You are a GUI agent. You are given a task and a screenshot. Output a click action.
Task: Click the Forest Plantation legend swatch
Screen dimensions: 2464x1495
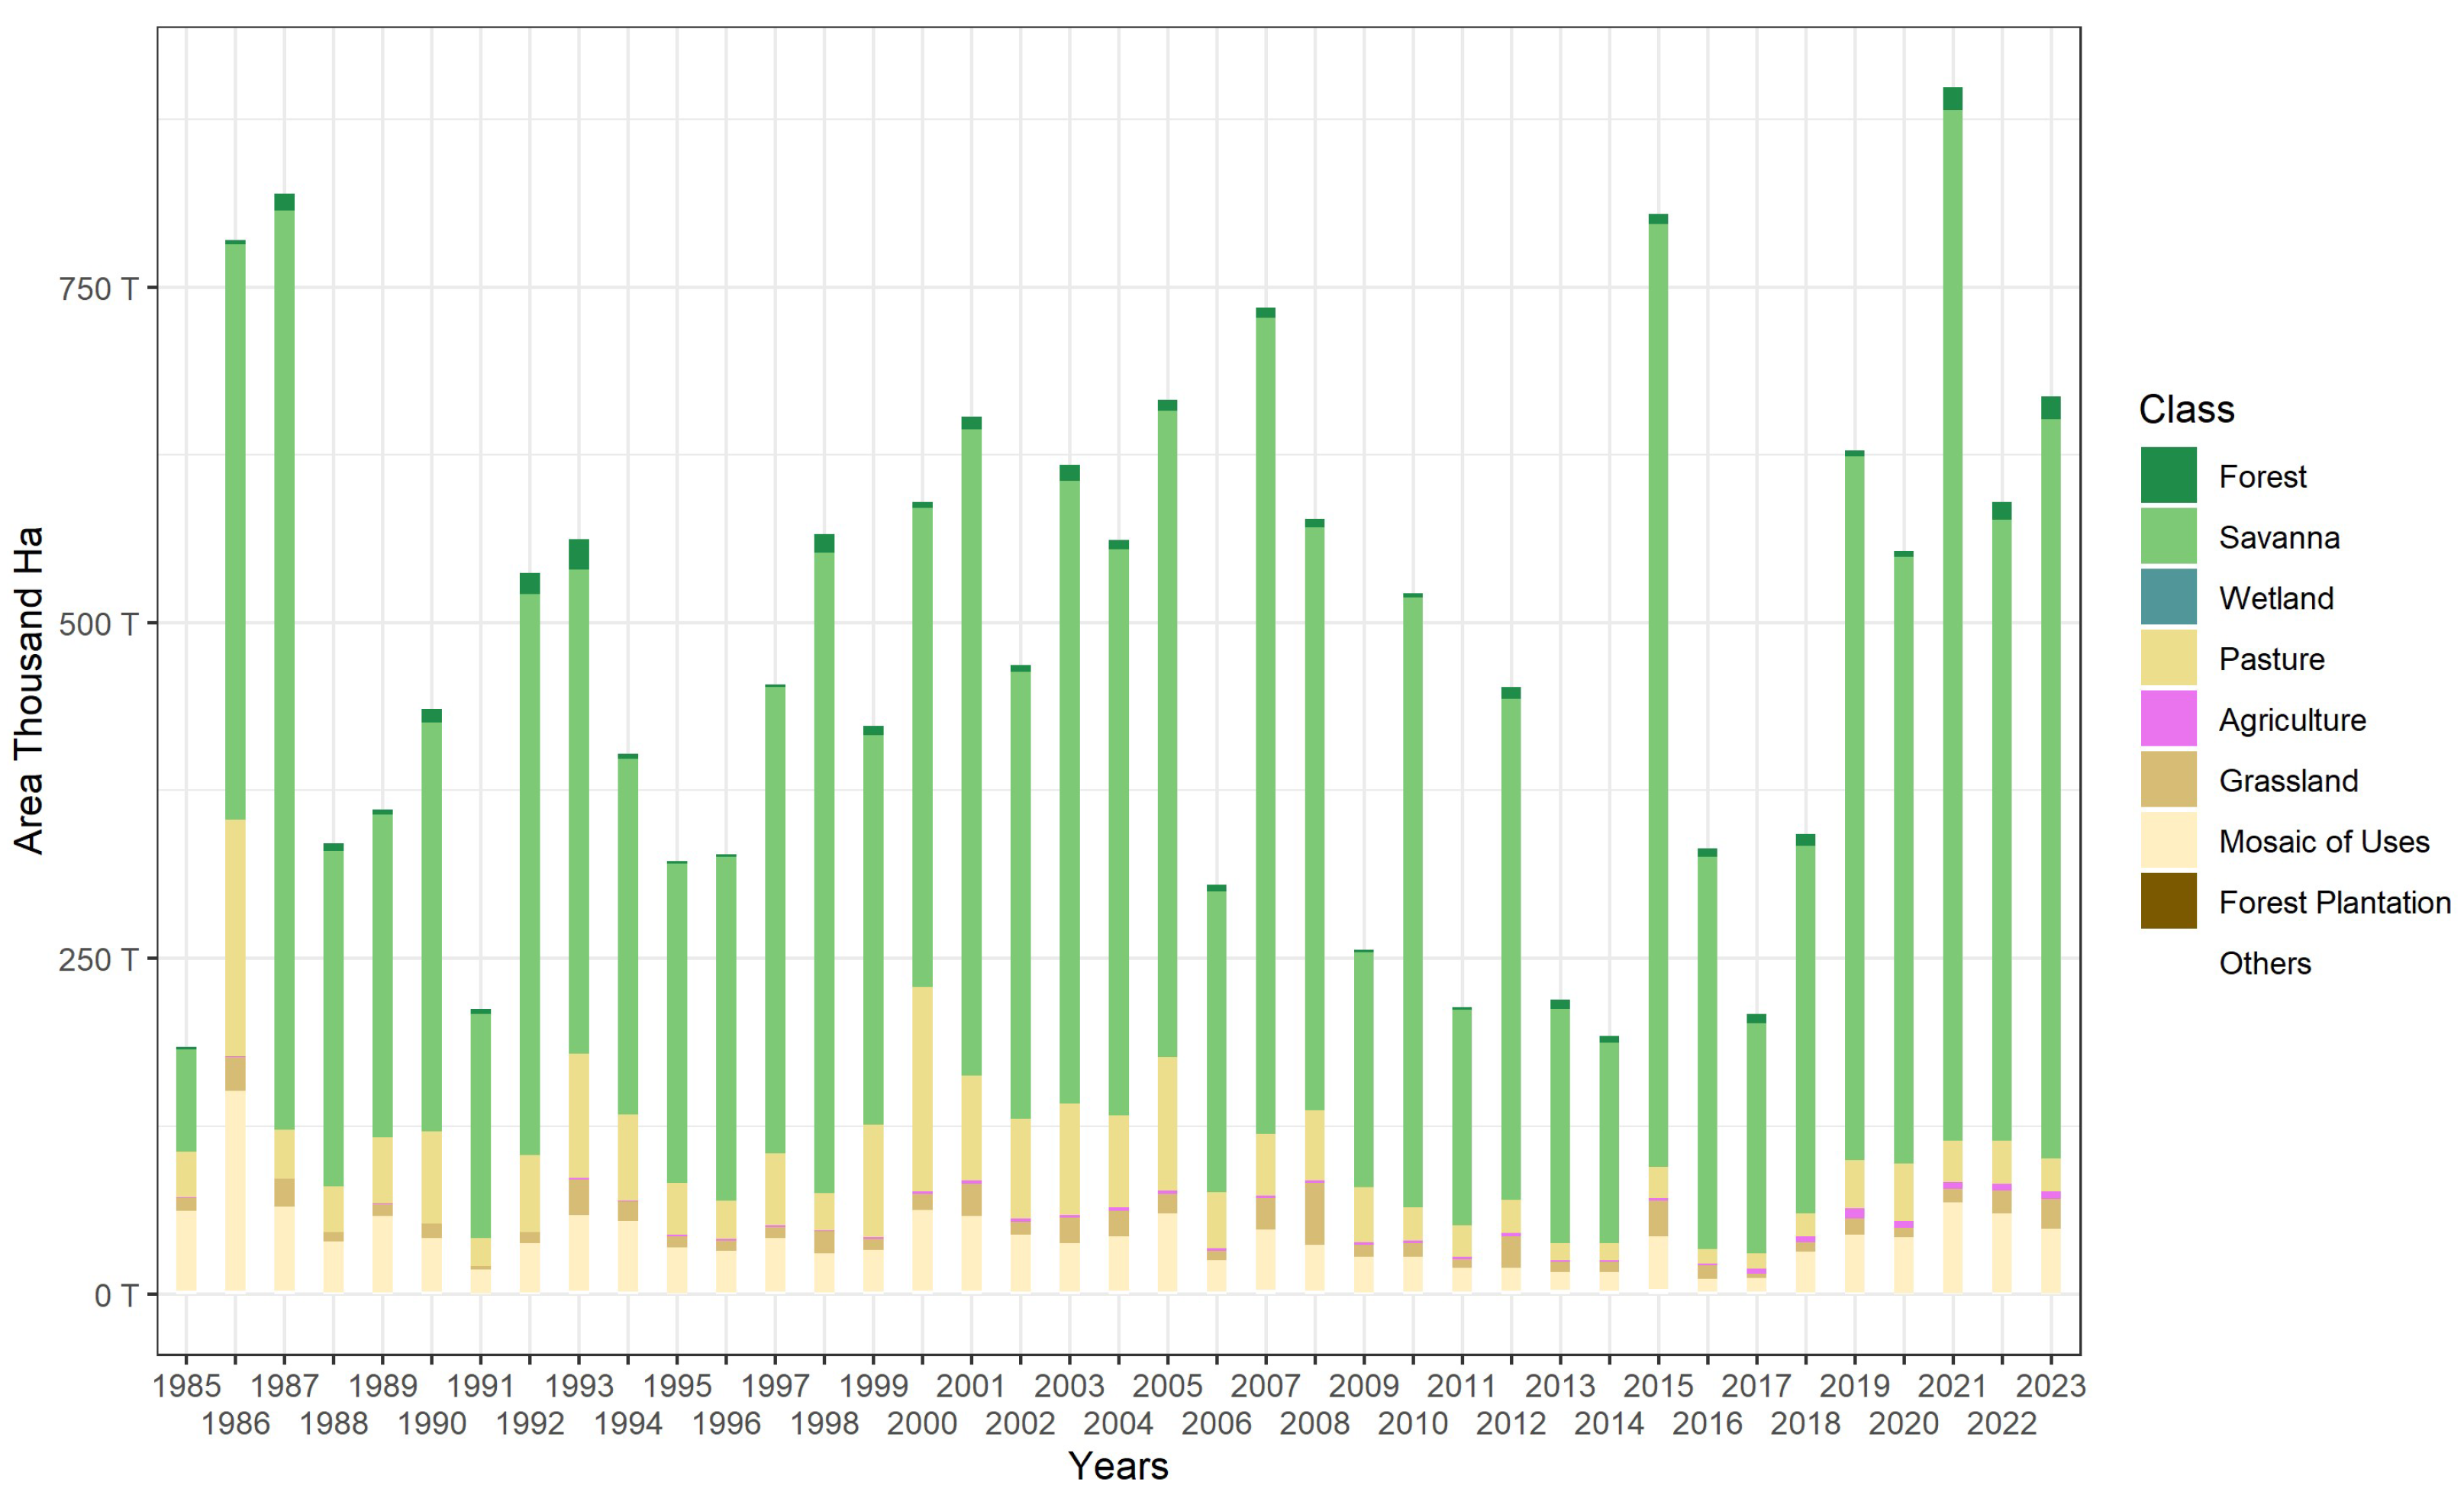[2168, 901]
